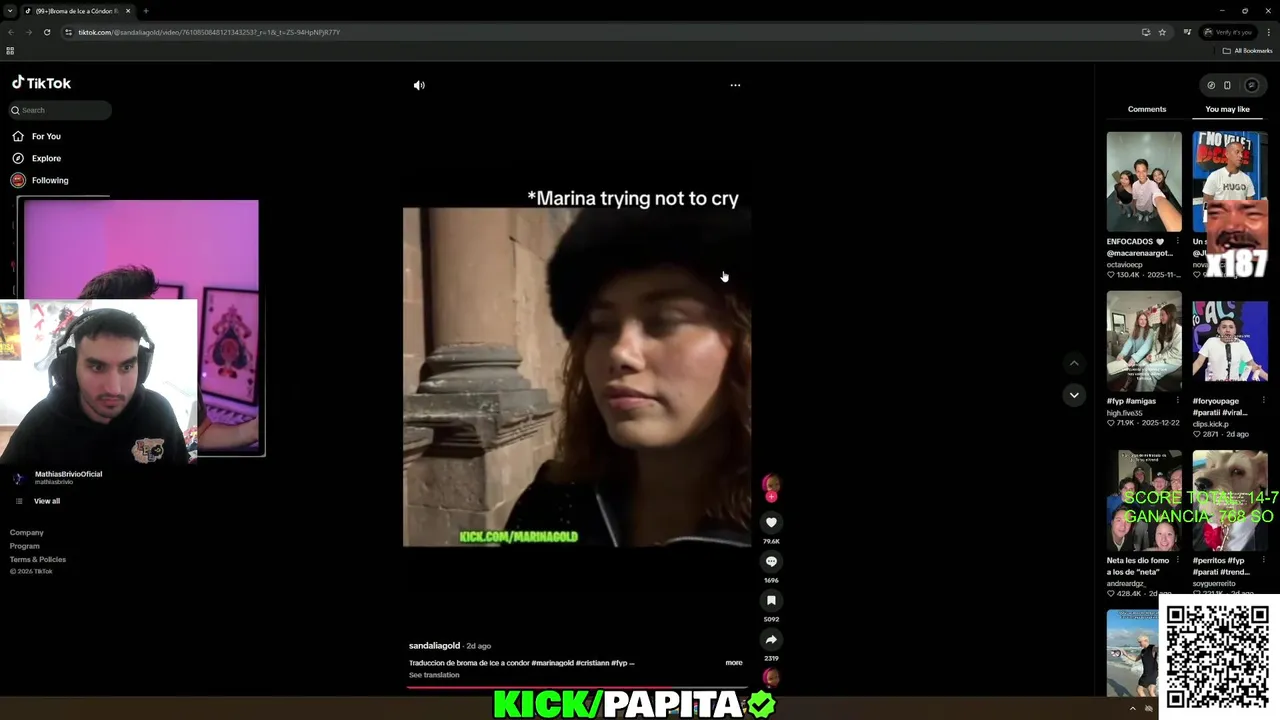Click the clips.kick.p author name
Image resolution: width=1280 pixels, height=720 pixels.
tap(1210, 424)
